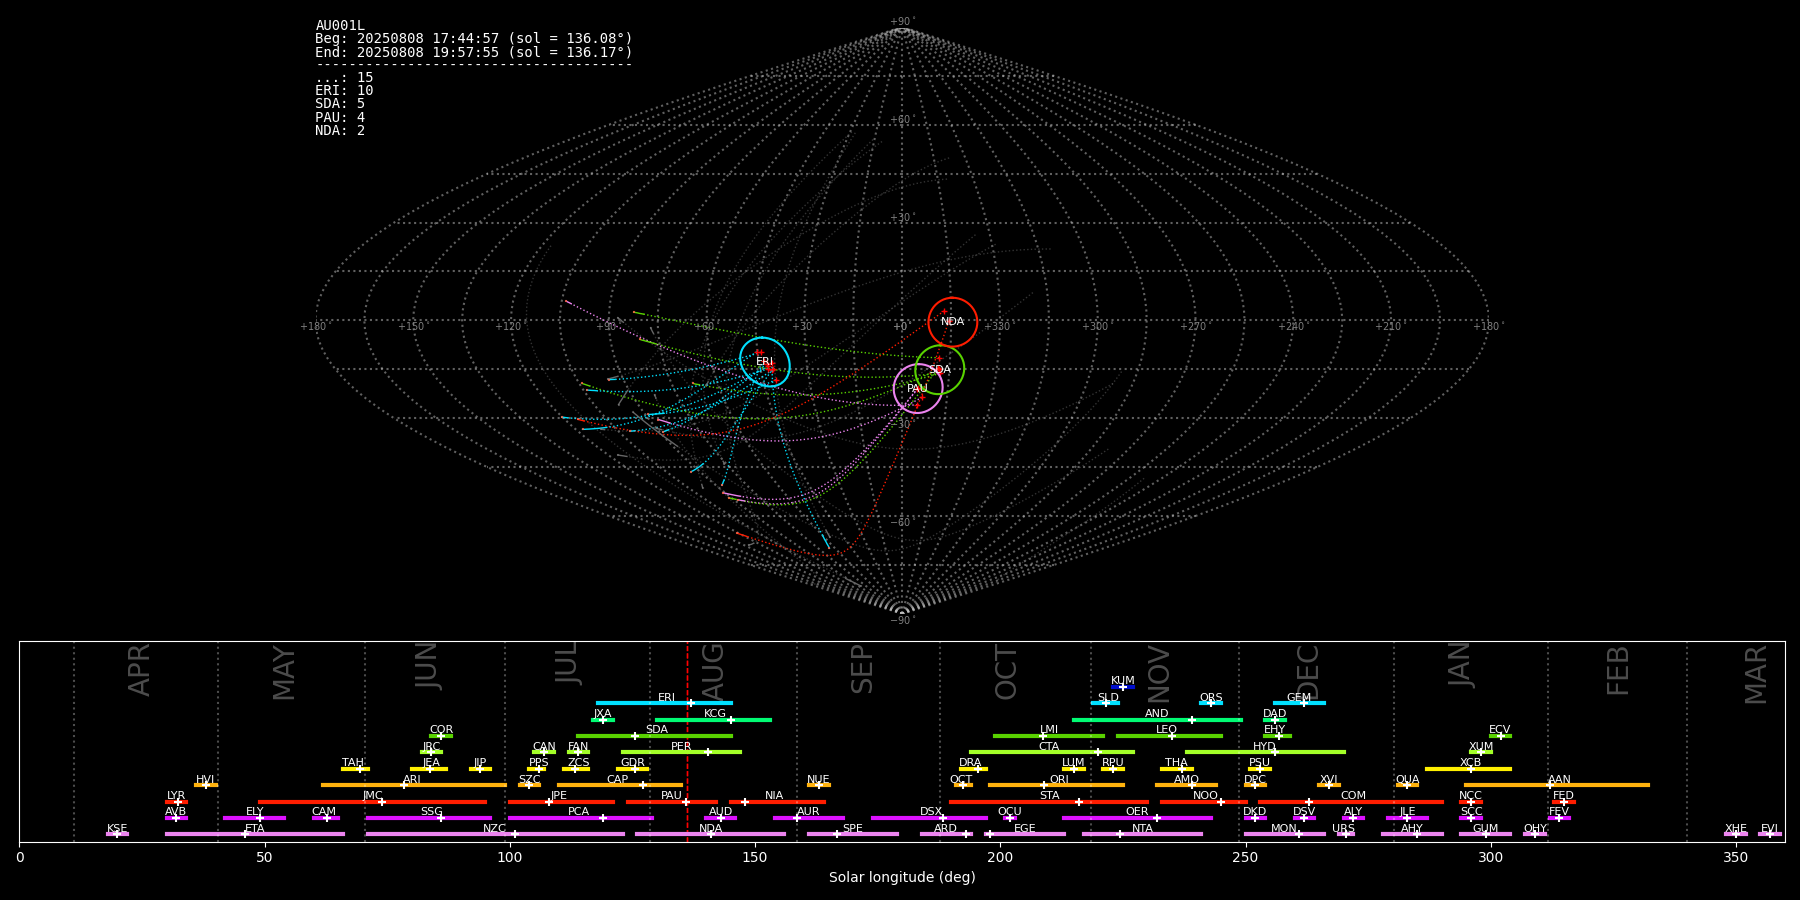The image size is (1800, 900).
Task: Click the red JMC shower bar
Action: point(373,802)
